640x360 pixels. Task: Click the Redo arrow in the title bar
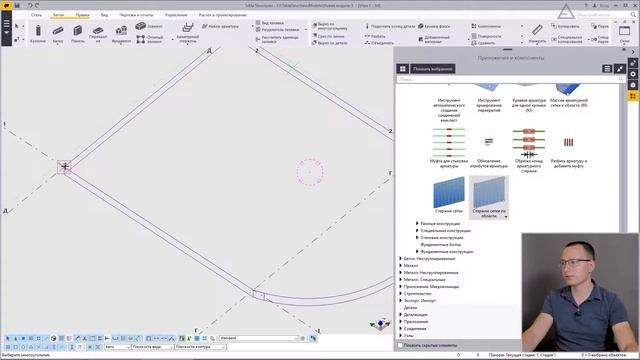pos(37,5)
